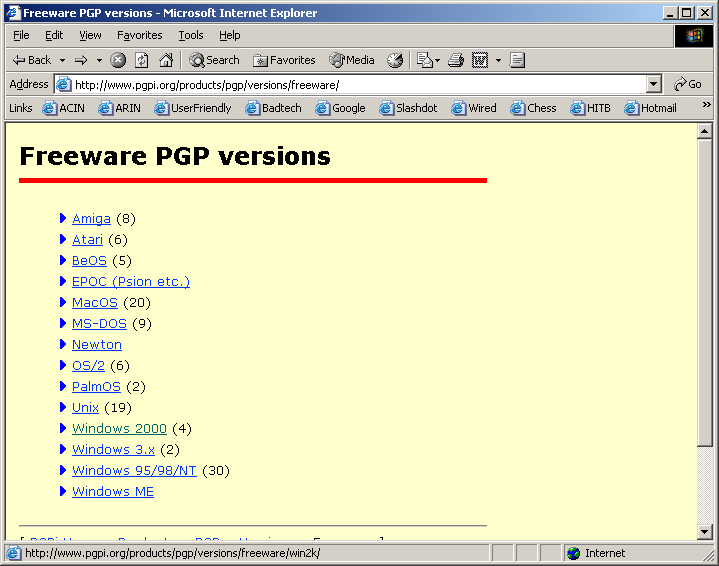The width and height of the screenshot is (719, 566).
Task: Open the Favorites pane from the toolbar
Action: [284, 60]
